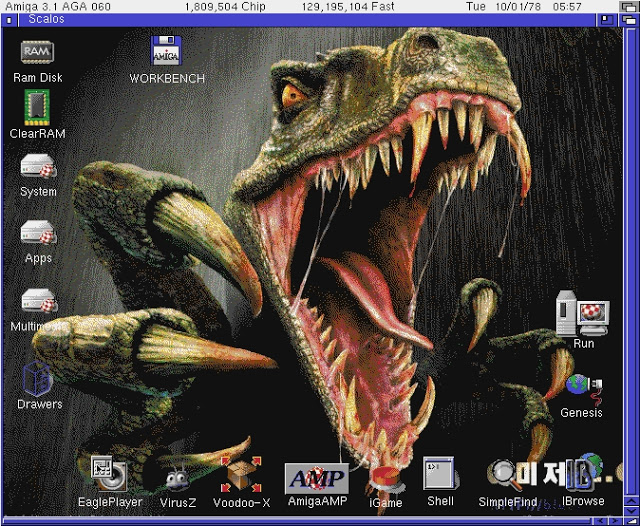Start the Genesis network icon
The height and width of the screenshot is (526, 640).
(x=584, y=388)
